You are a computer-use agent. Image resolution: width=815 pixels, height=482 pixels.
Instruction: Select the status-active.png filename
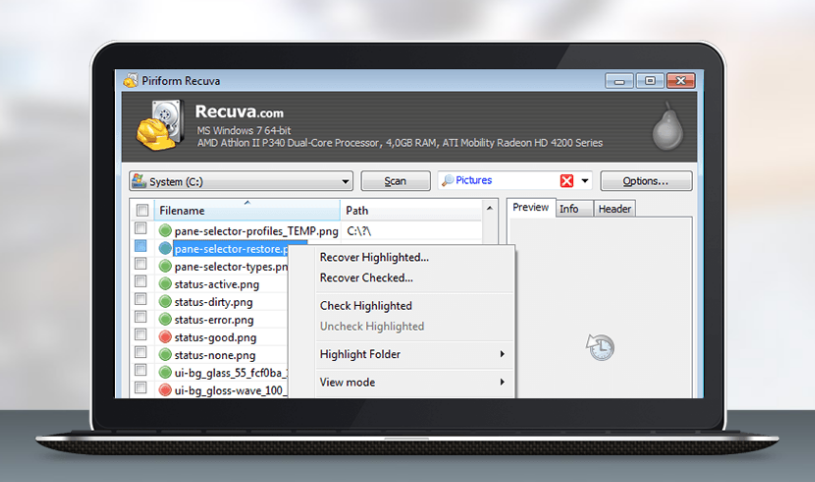pos(217,284)
